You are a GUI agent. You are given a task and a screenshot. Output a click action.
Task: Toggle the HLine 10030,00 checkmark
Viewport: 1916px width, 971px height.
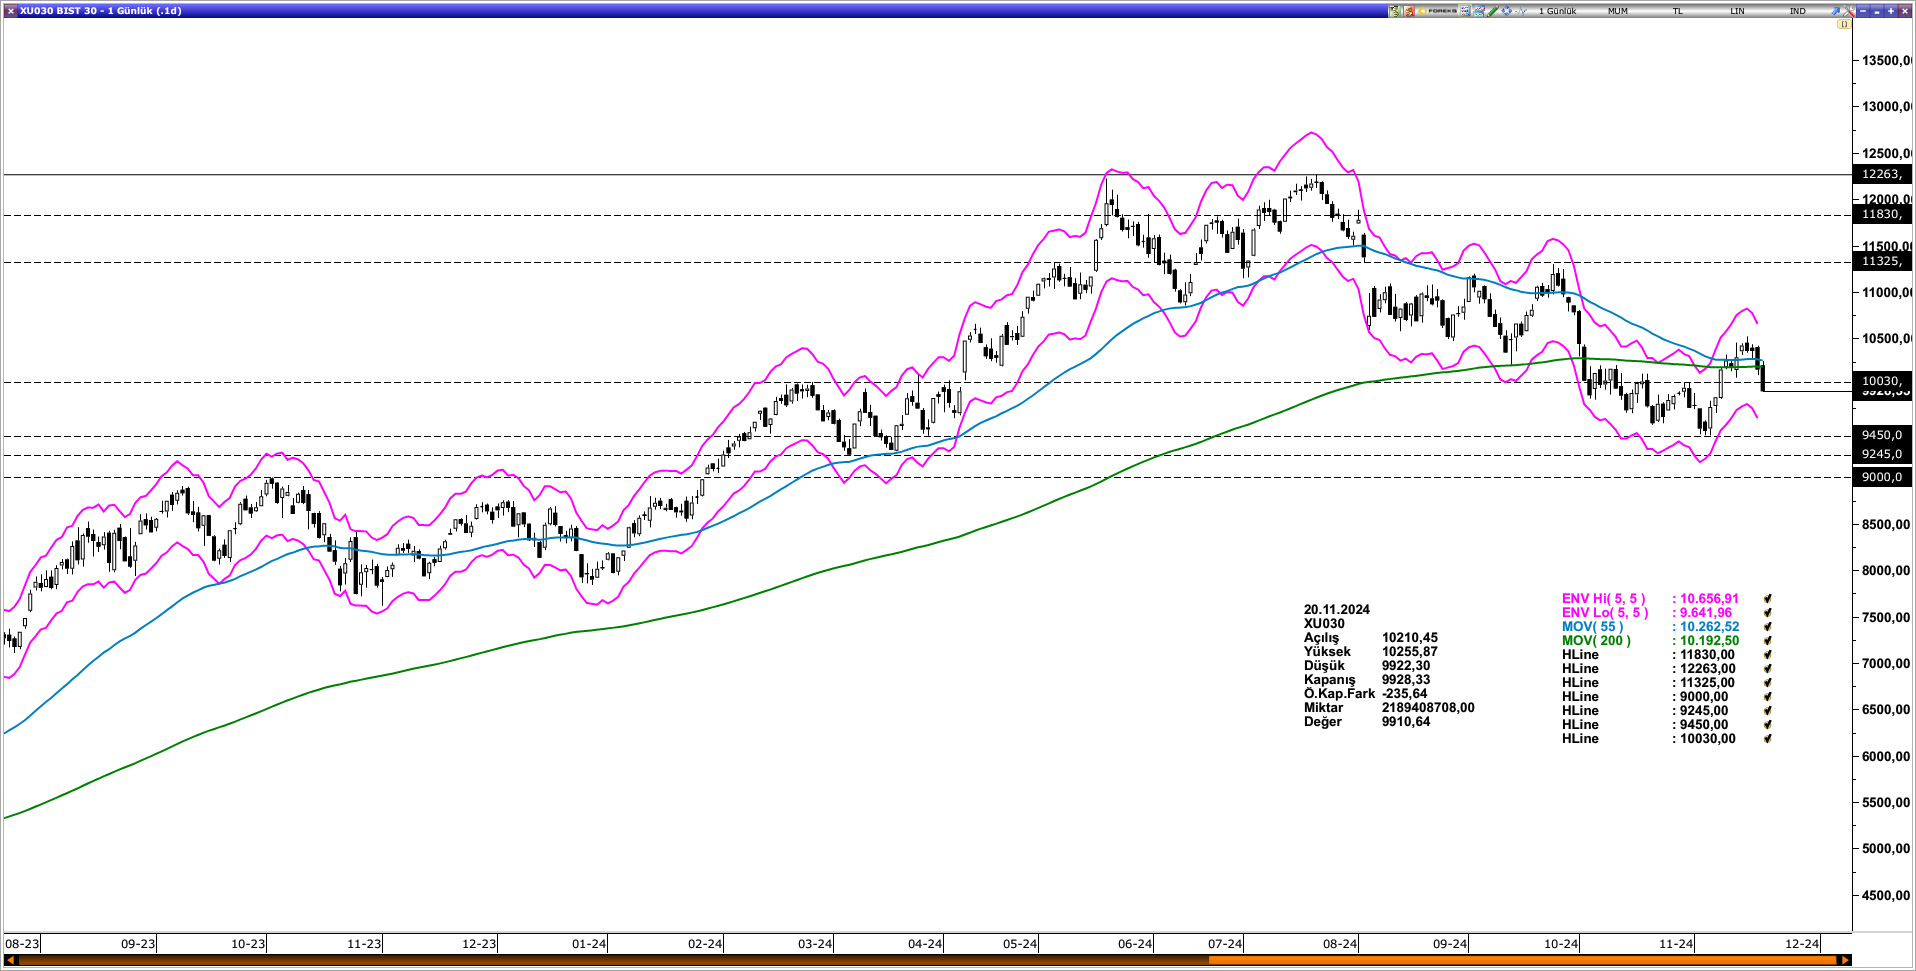pos(1768,739)
